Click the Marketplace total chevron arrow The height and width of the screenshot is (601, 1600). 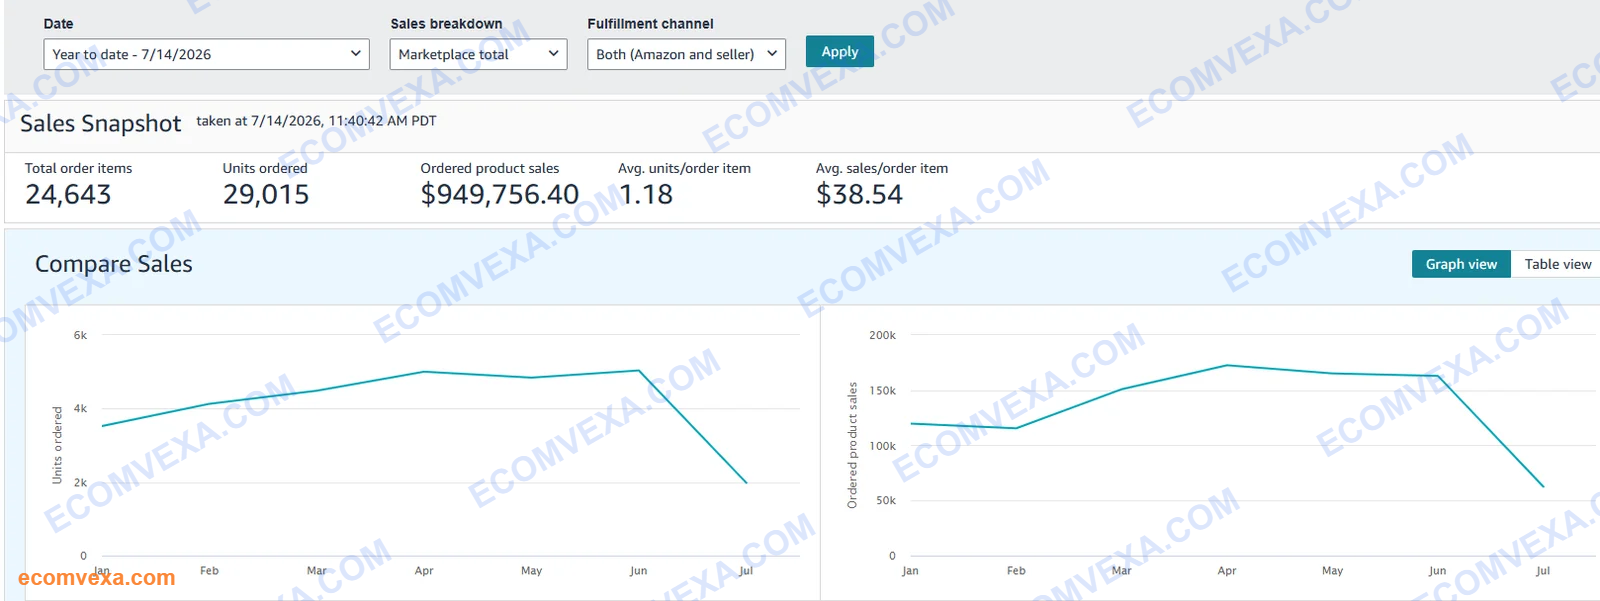pyautogui.click(x=553, y=54)
